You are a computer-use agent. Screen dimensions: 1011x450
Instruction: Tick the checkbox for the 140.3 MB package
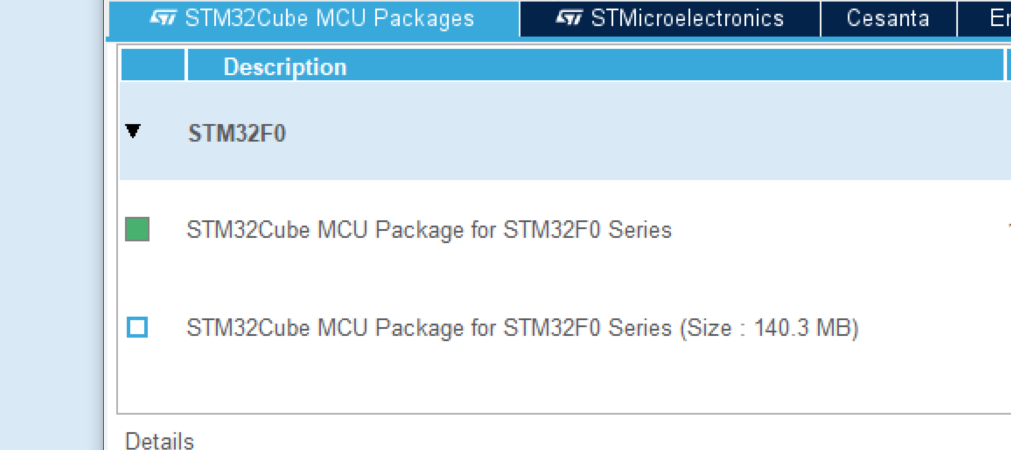pos(137,328)
